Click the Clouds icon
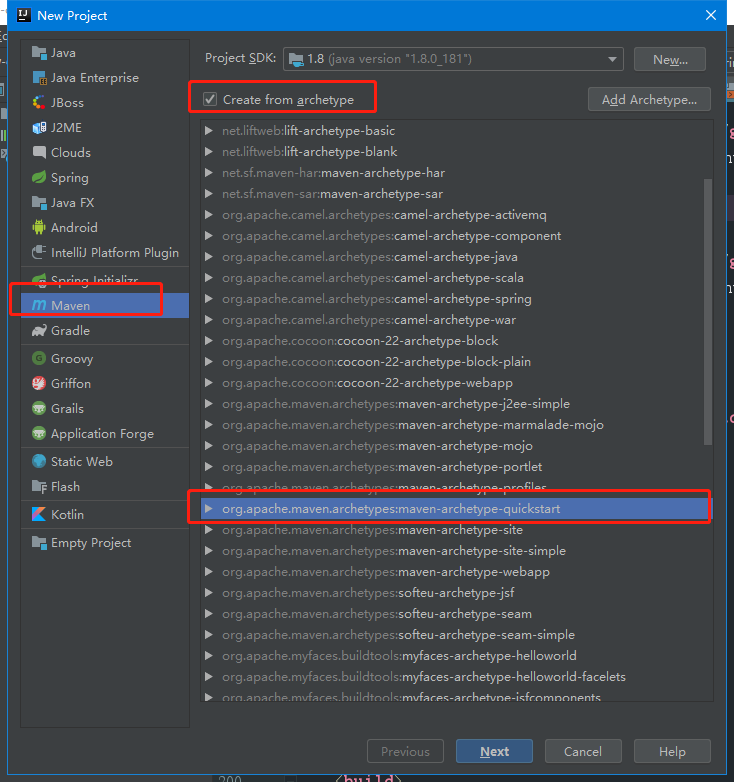 tap(39, 152)
